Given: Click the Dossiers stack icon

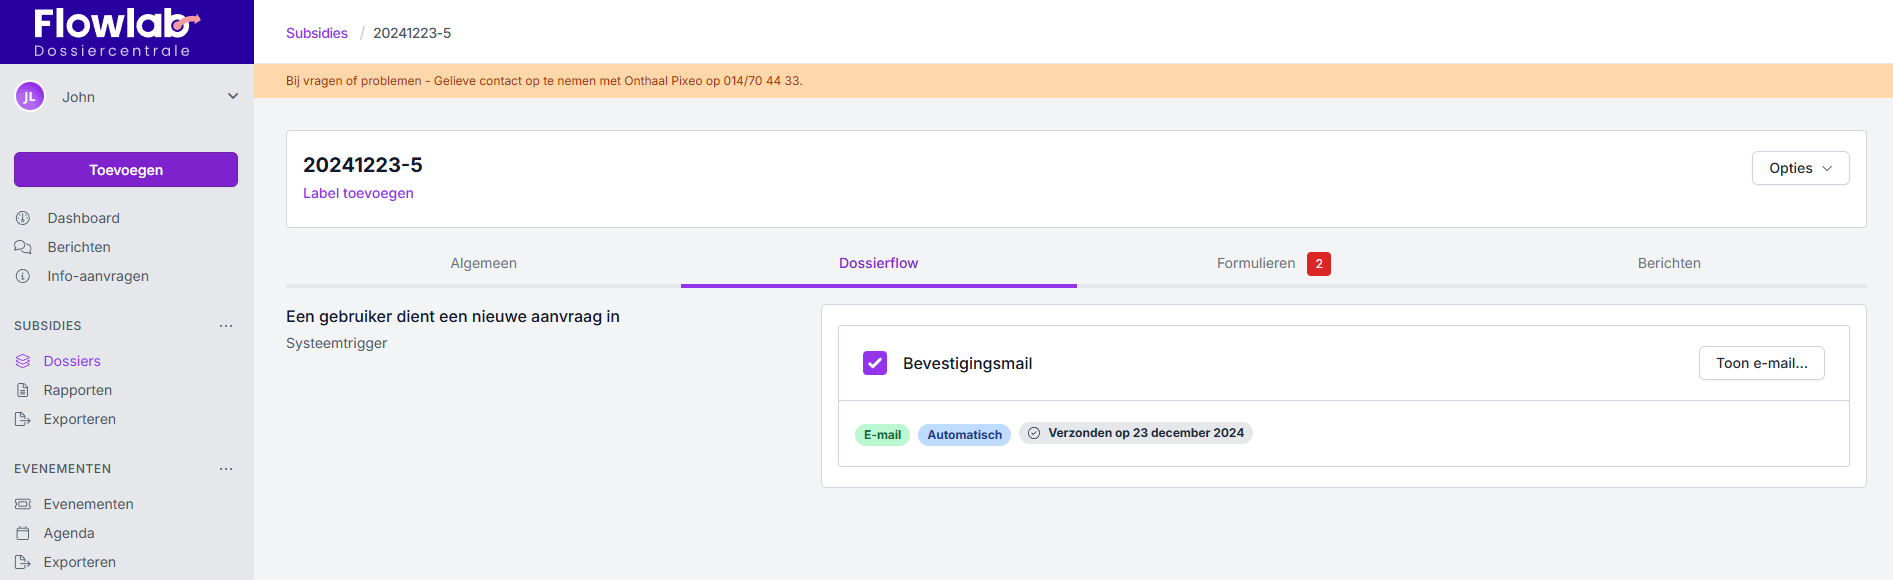Looking at the screenshot, I should click(x=23, y=361).
